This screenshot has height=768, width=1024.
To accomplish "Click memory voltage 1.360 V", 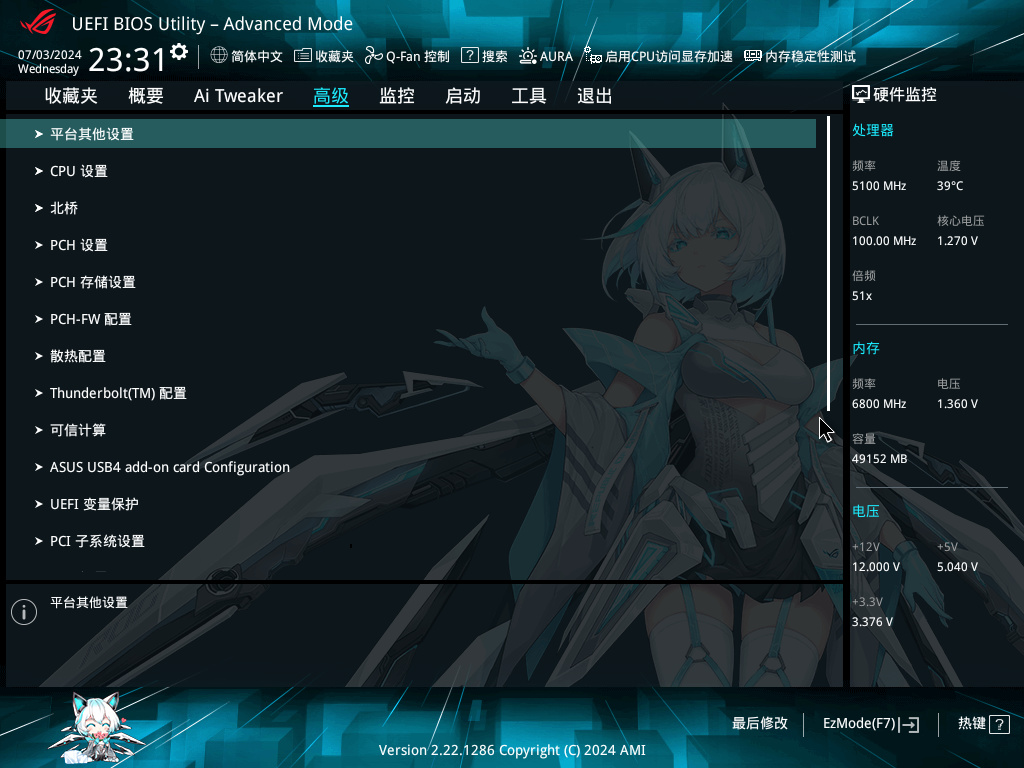I will coord(957,404).
